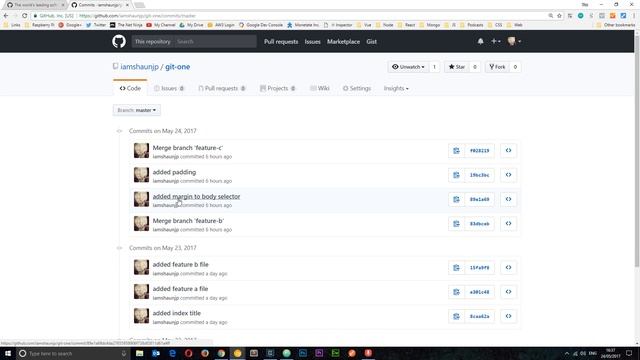Open the "Merge branch 'feature-c'" commit hash link

tap(479, 151)
